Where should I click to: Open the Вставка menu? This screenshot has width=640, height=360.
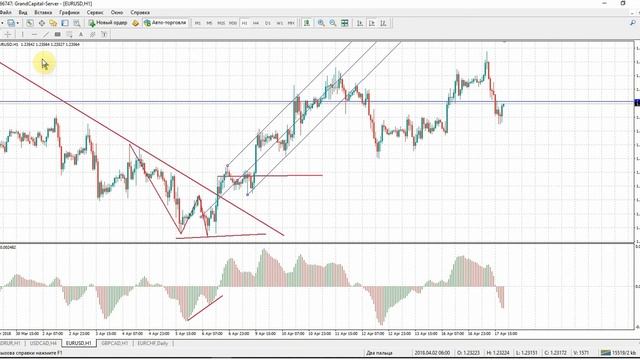click(x=43, y=12)
